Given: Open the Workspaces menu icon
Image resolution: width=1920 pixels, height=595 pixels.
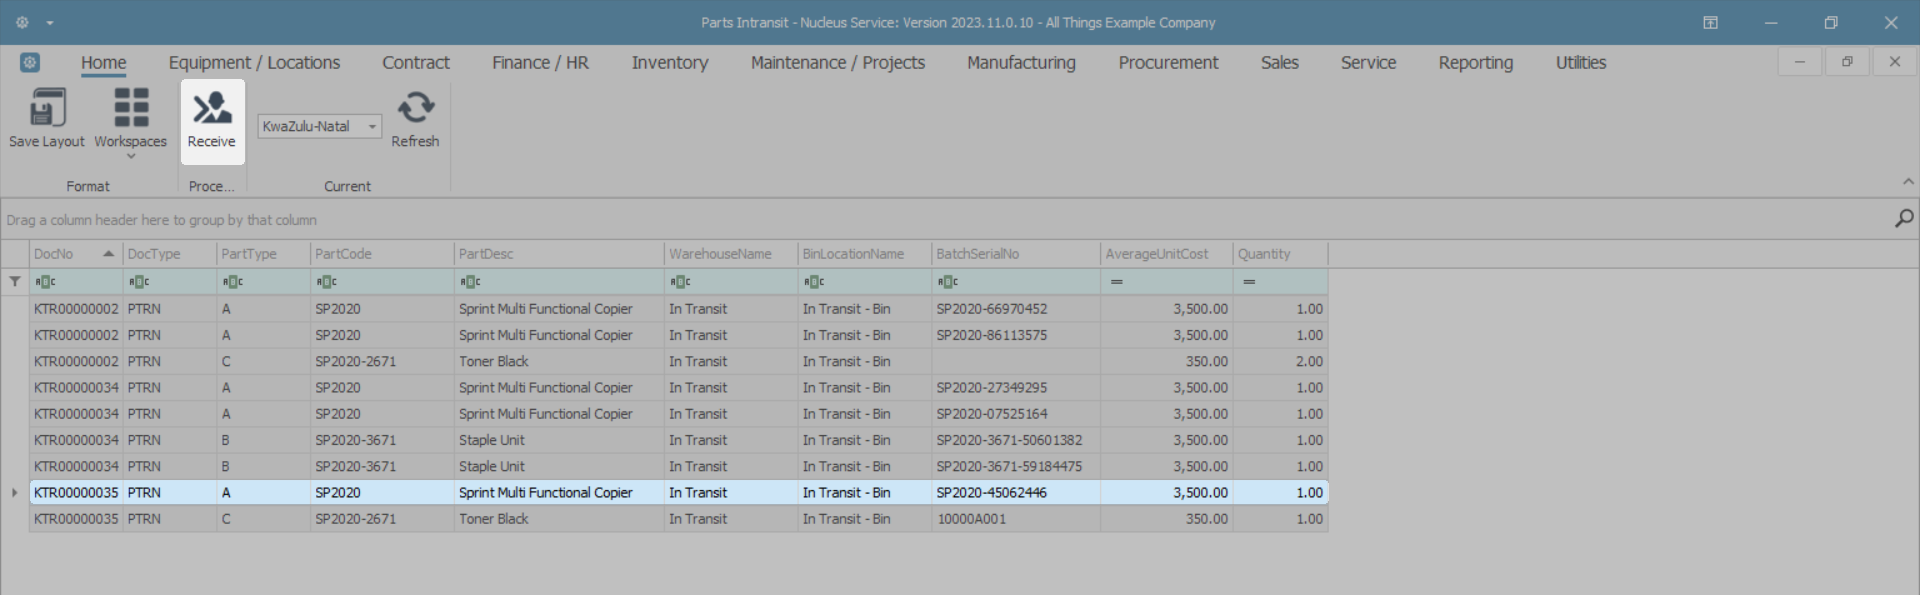Looking at the screenshot, I should (x=131, y=107).
